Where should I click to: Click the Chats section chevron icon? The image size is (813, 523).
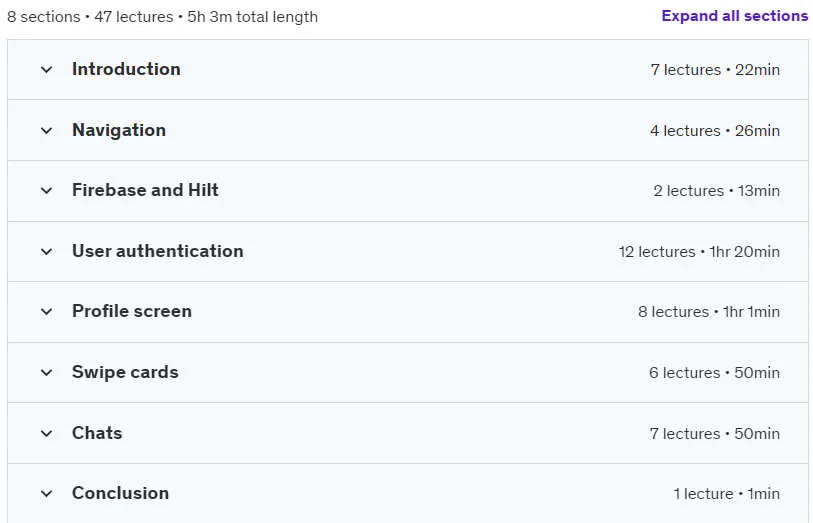click(47, 433)
